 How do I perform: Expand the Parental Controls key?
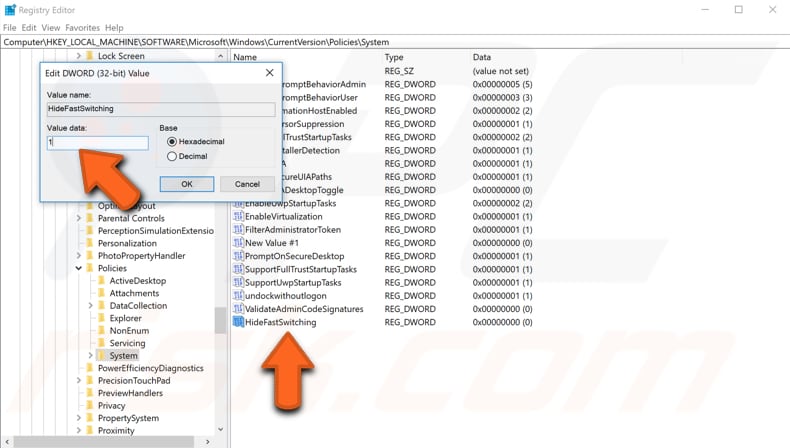click(x=79, y=218)
